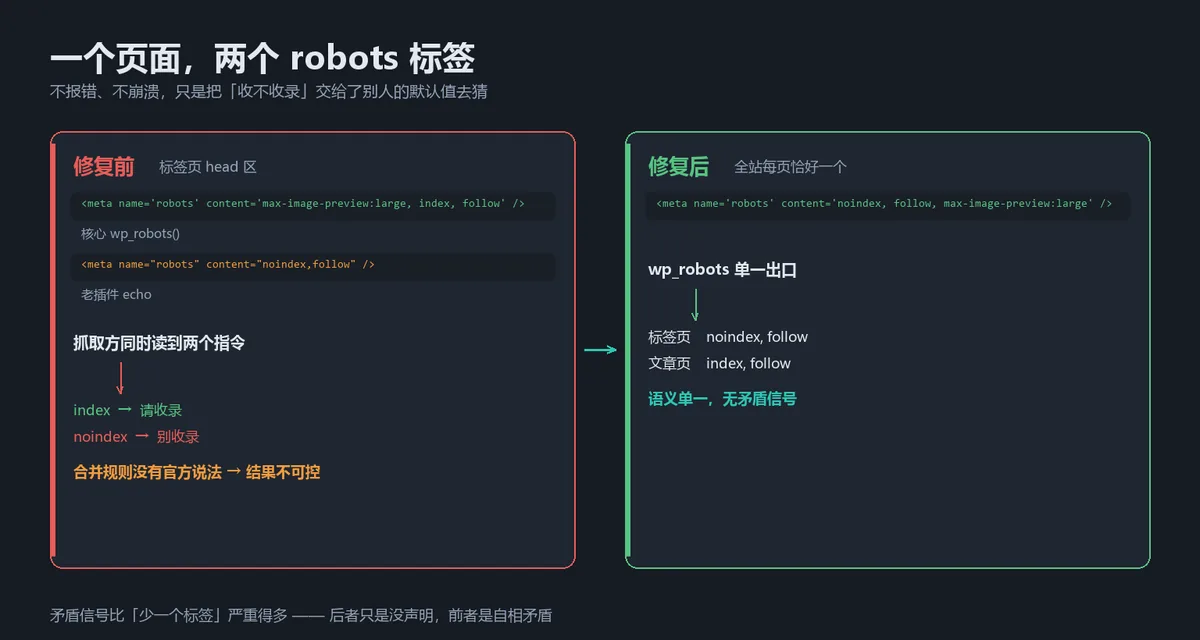Click the subtitle starting with "不报错、不崩溃"

click(x=269, y=92)
